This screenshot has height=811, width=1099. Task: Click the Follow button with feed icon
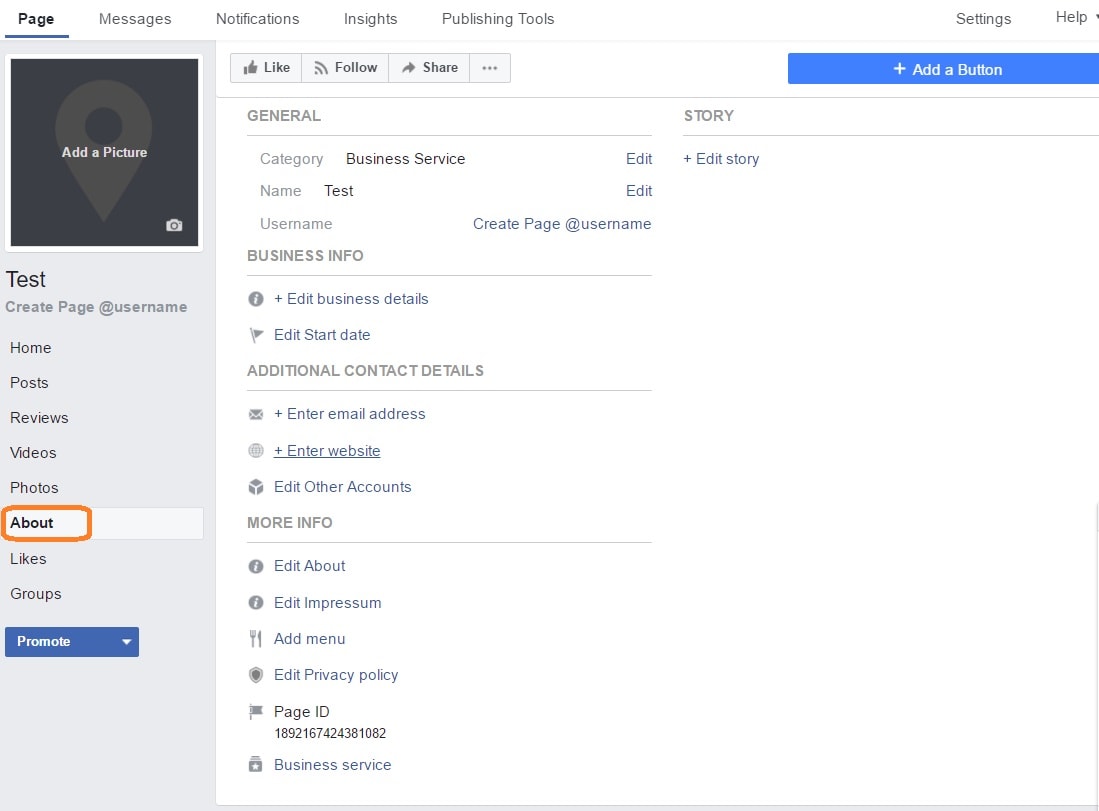tap(346, 68)
